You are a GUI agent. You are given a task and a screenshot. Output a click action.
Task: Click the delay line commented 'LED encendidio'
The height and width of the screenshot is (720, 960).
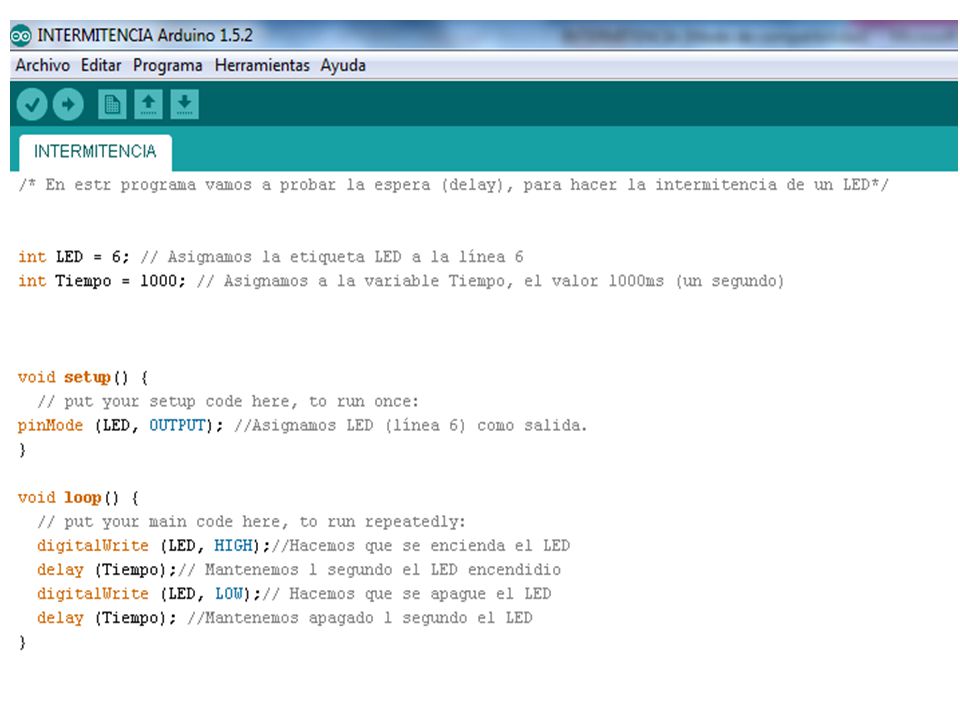tap(299, 570)
